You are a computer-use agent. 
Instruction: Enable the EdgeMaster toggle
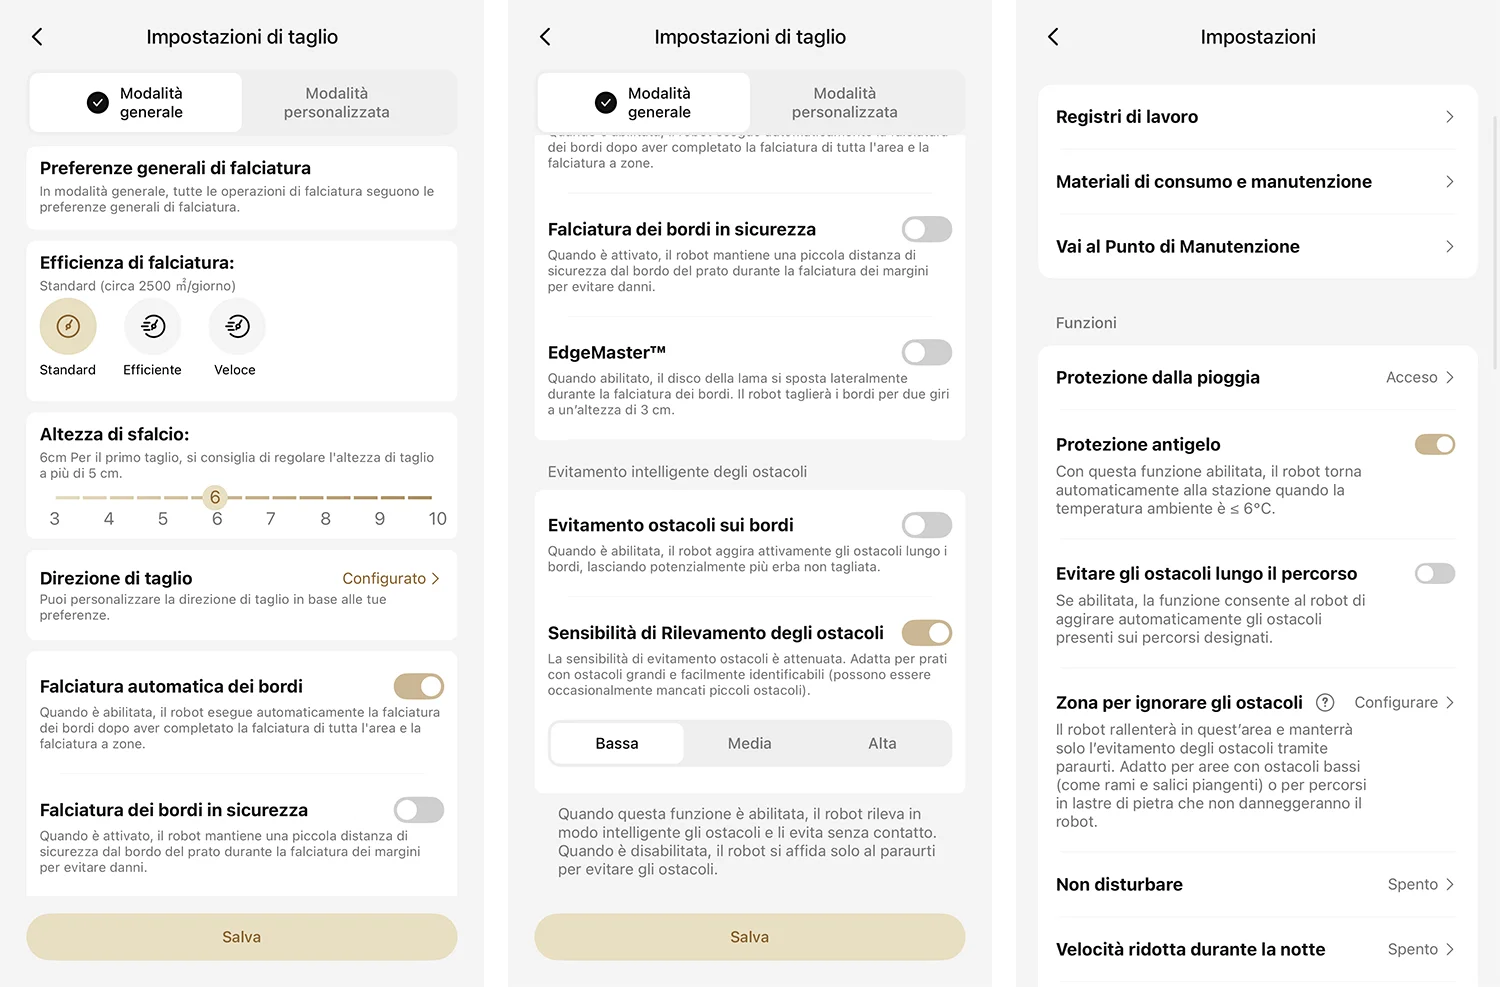927,352
